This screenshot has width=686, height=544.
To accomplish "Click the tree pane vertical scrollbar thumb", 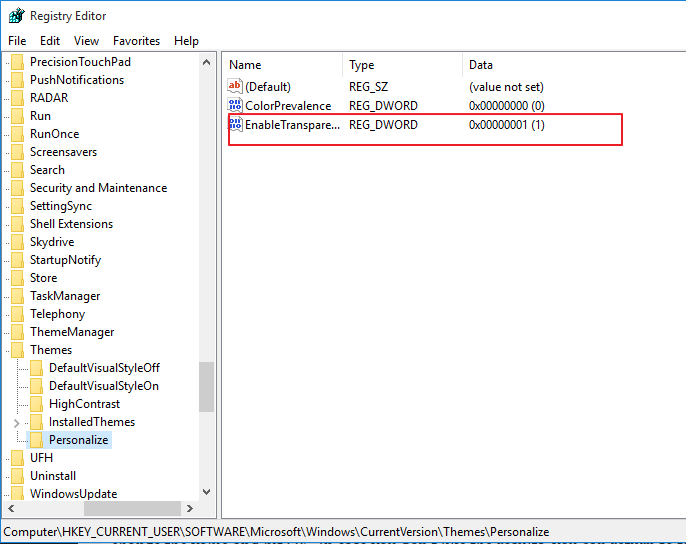I will (206, 387).
